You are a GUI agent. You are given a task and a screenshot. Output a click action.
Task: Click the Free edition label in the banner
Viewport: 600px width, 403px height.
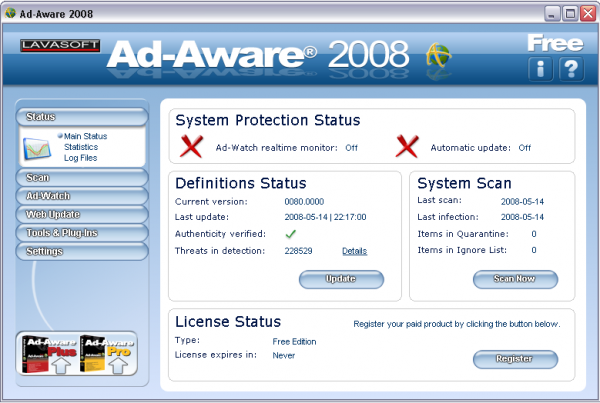(555, 43)
